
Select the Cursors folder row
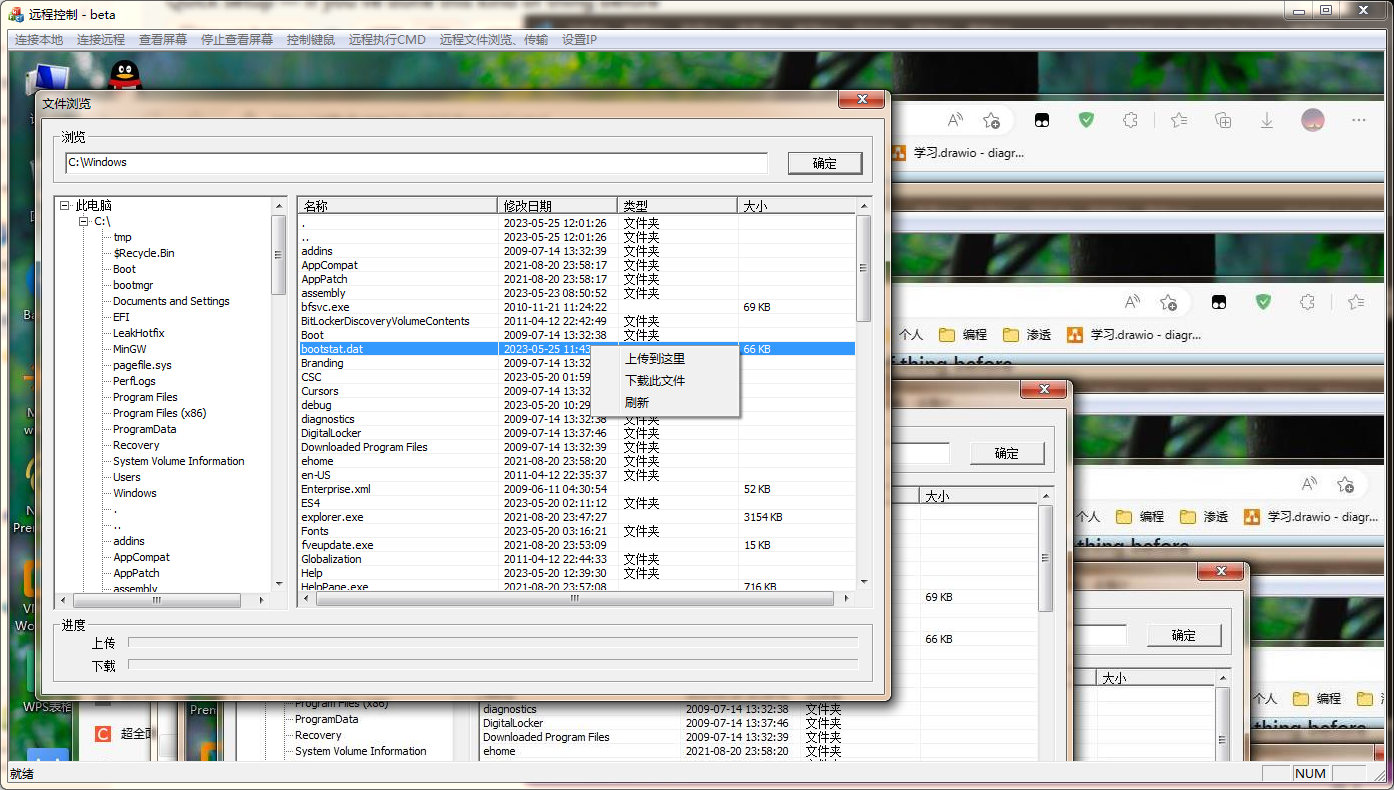320,391
